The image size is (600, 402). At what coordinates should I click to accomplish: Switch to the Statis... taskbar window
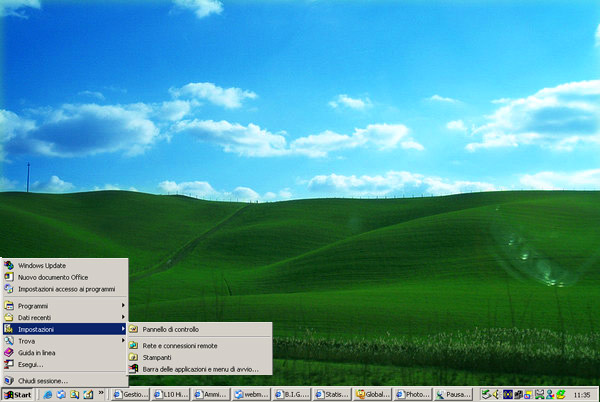point(332,394)
